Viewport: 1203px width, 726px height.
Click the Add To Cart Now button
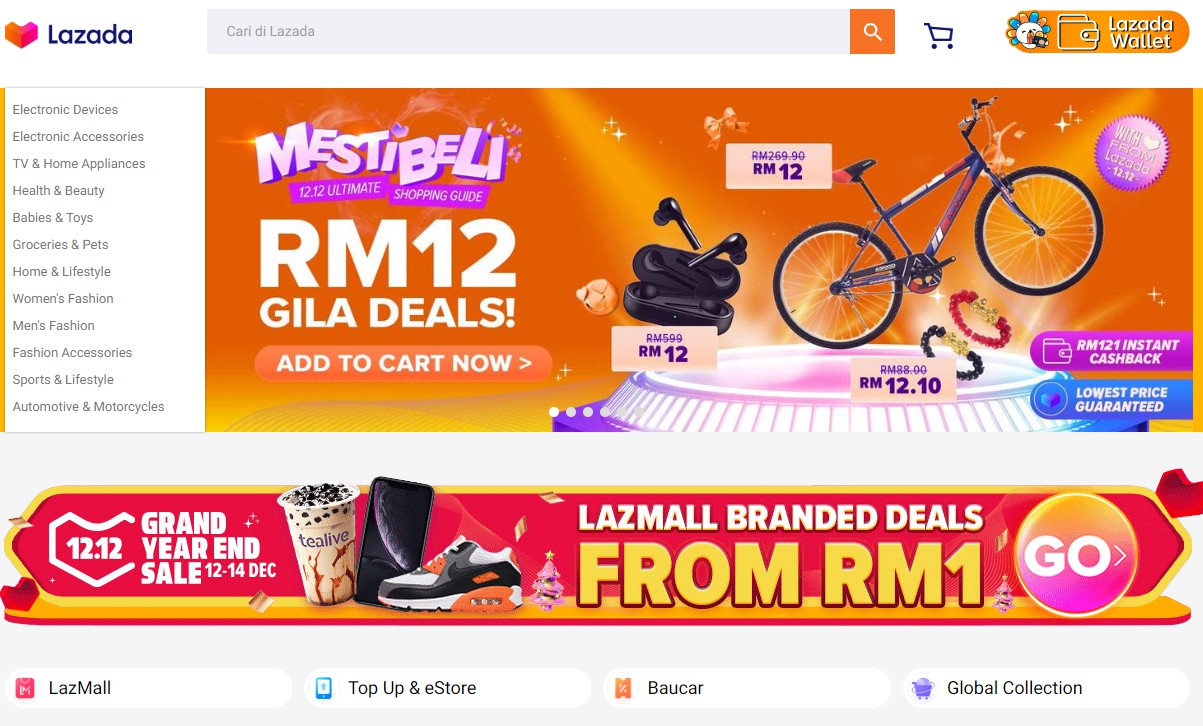403,364
